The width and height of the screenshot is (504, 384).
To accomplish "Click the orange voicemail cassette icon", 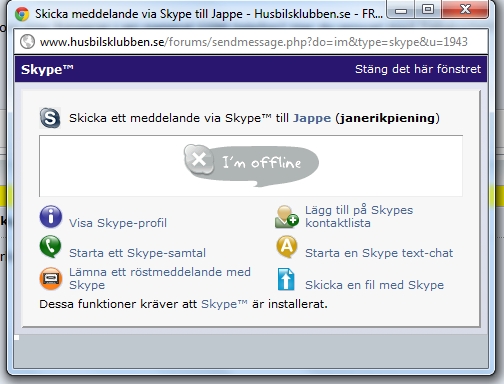I will point(51,278).
